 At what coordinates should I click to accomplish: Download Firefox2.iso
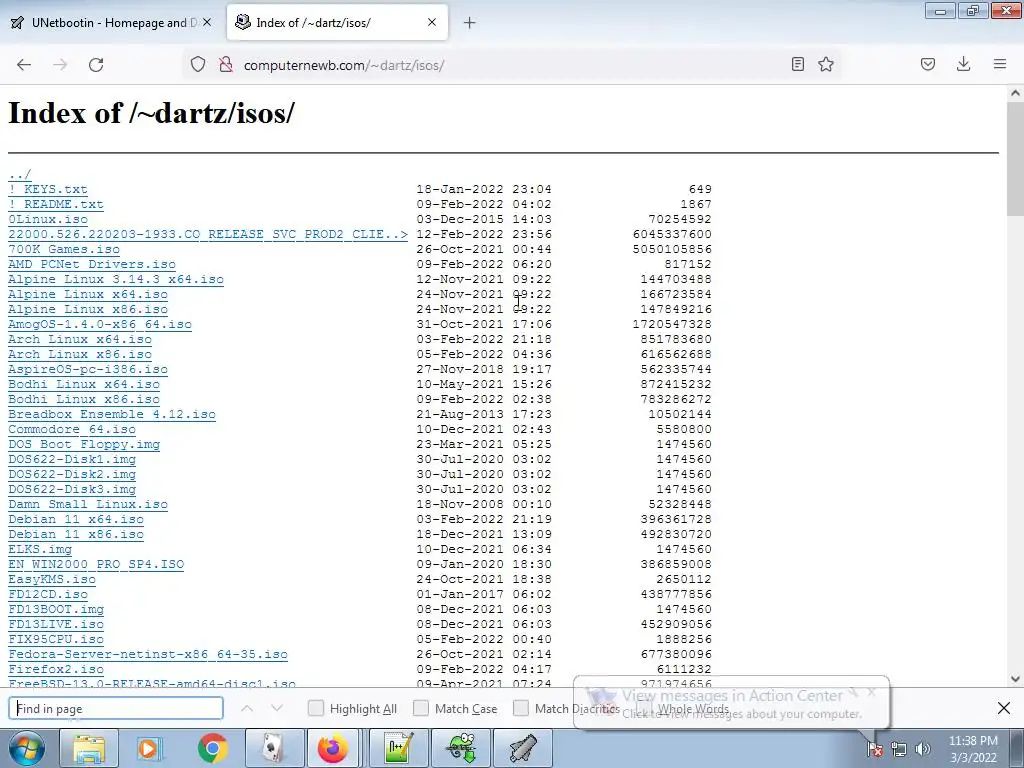coord(56,670)
